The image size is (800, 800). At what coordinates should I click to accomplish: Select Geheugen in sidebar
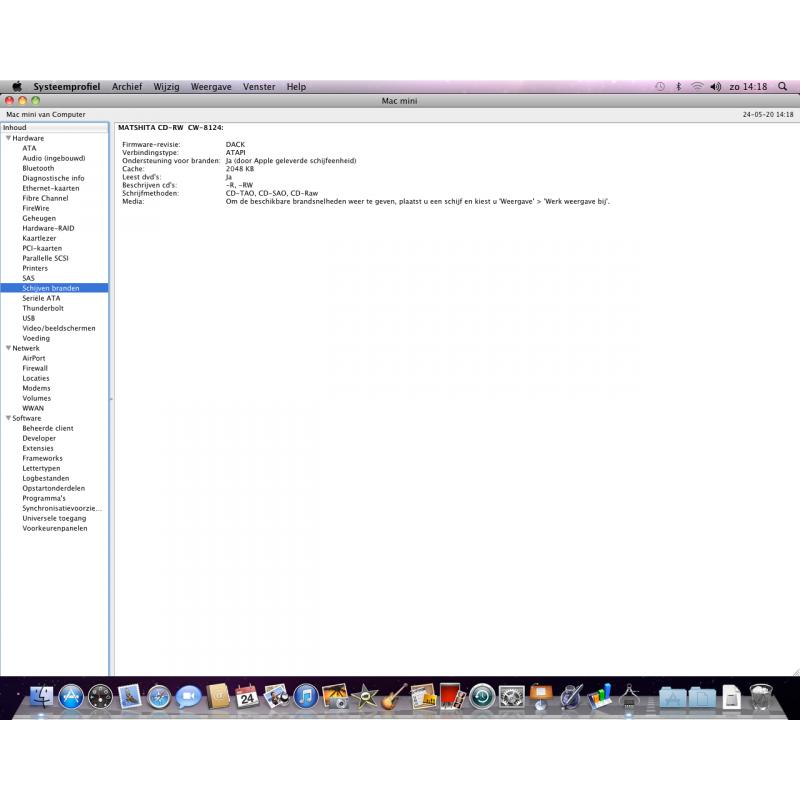tap(39, 218)
